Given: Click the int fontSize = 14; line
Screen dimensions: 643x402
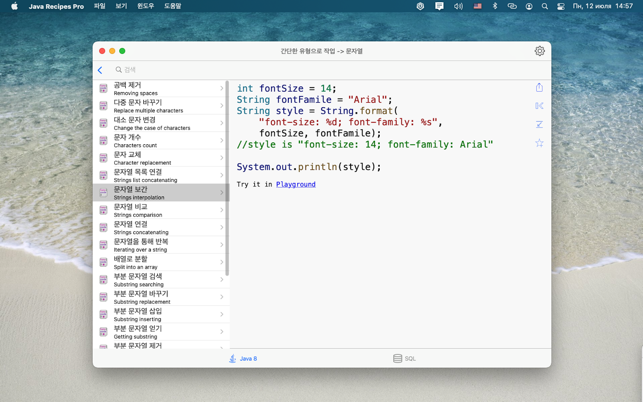Looking at the screenshot, I should (286, 88).
